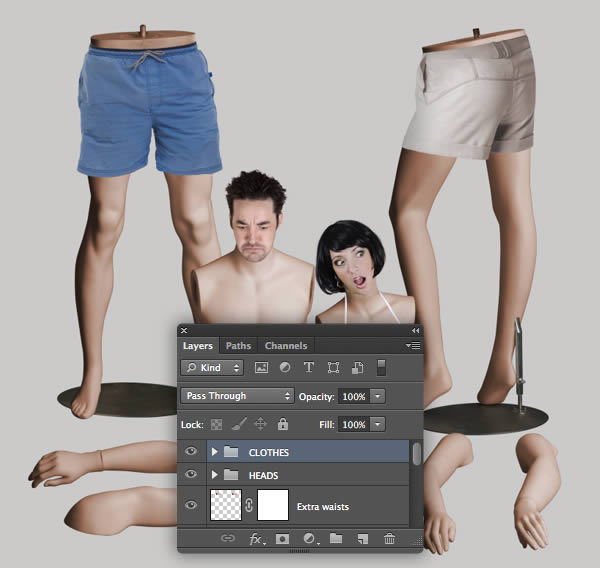Filter for type layers icon
This screenshot has width=600, height=568.
(308, 368)
